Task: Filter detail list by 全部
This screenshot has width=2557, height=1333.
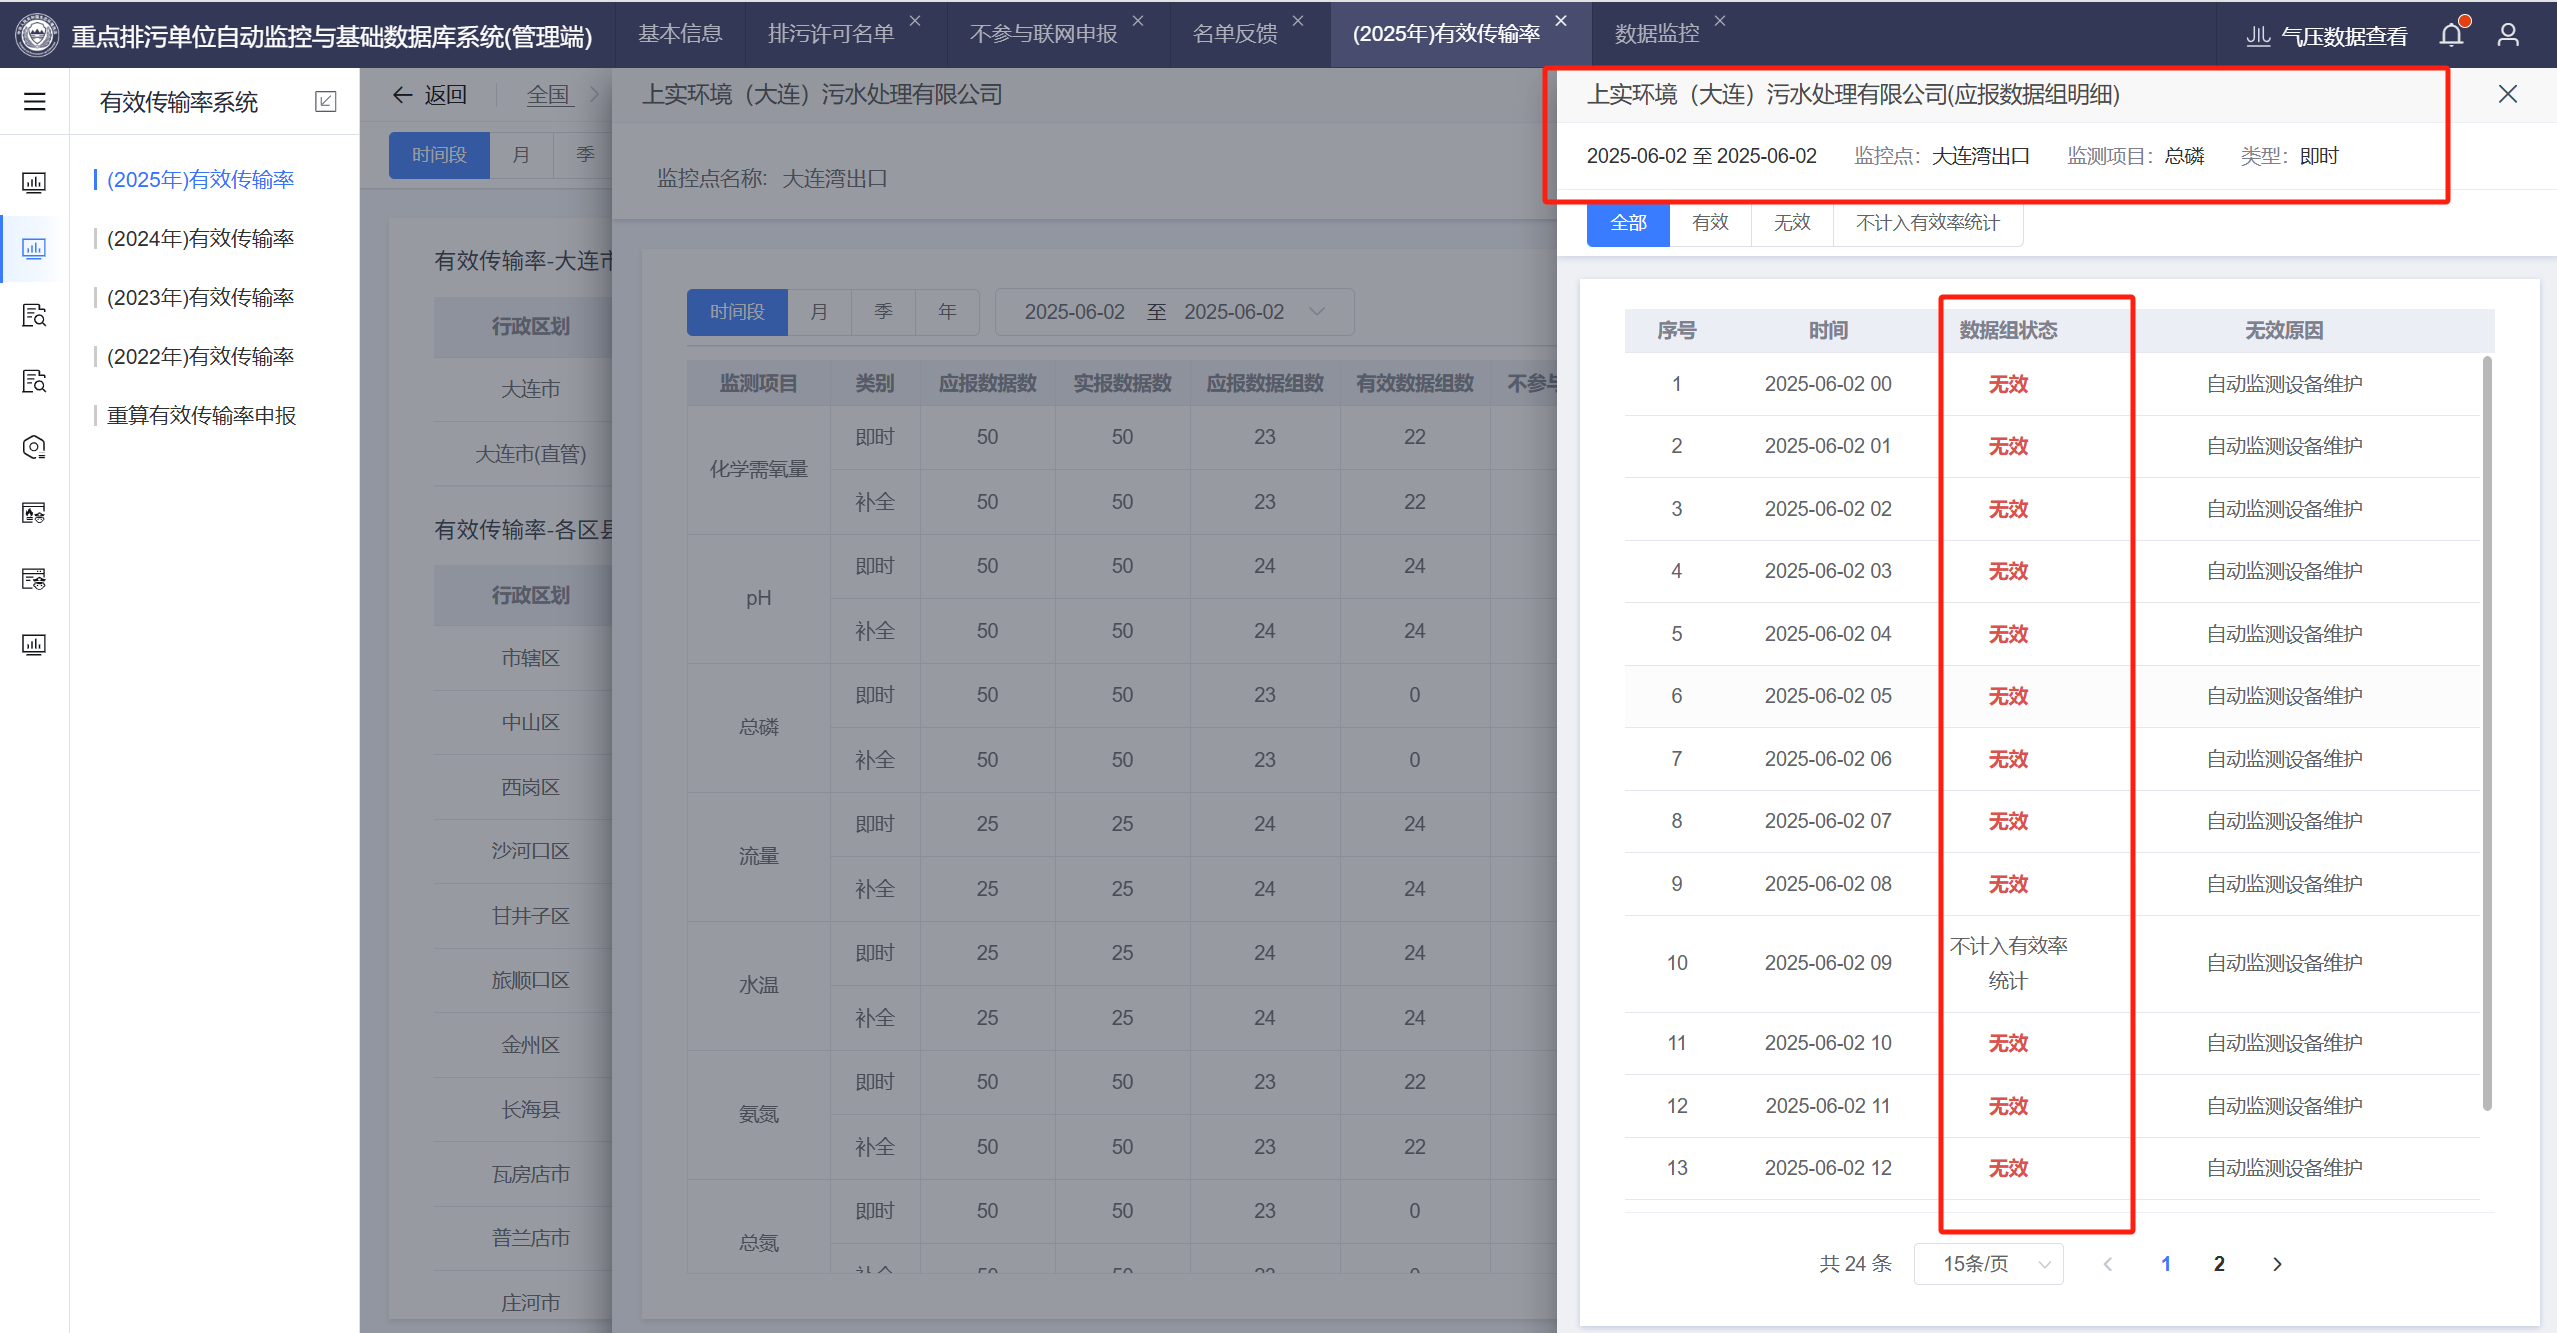Action: coord(1628,223)
